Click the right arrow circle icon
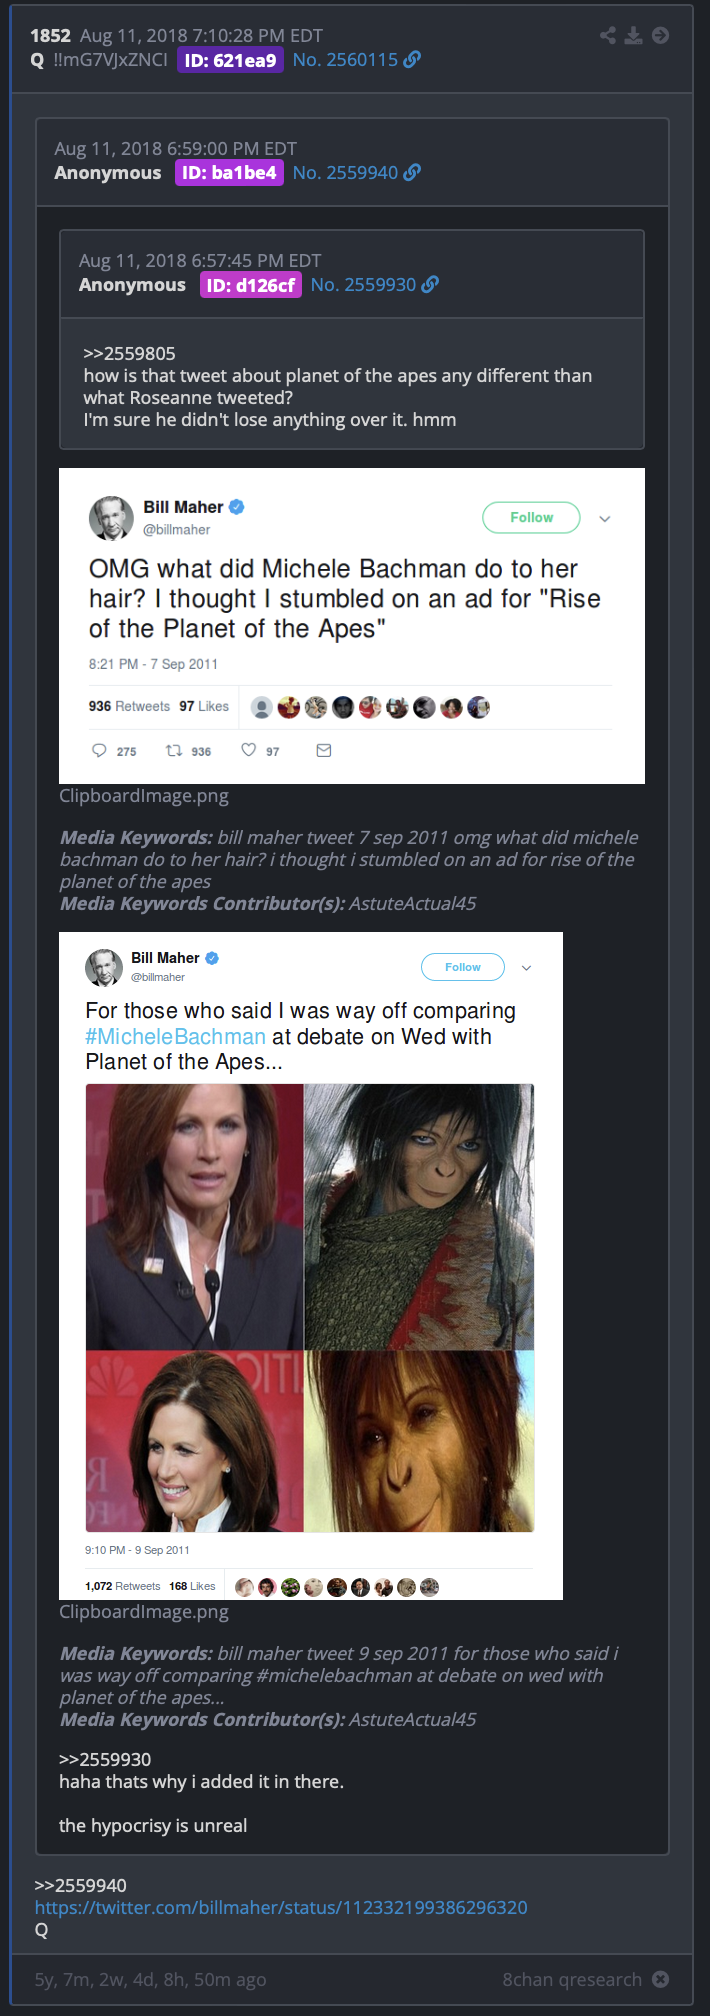 (x=661, y=35)
